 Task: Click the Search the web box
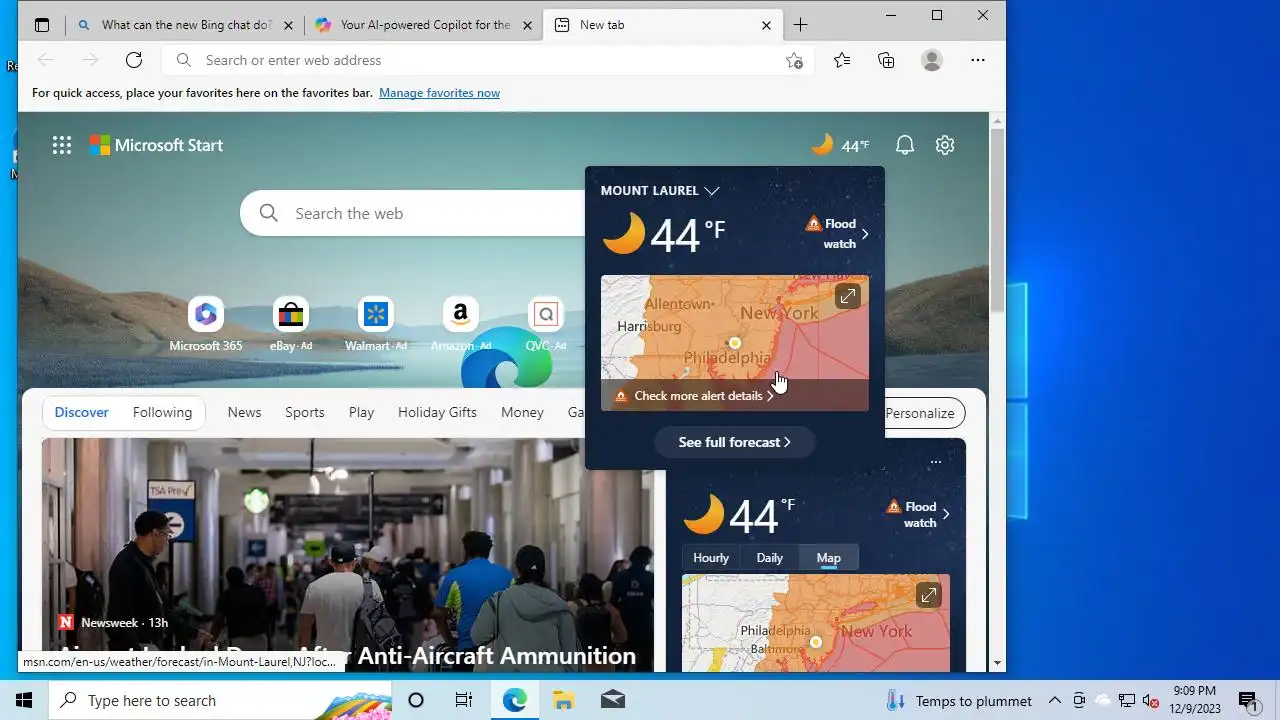pyautogui.click(x=412, y=213)
